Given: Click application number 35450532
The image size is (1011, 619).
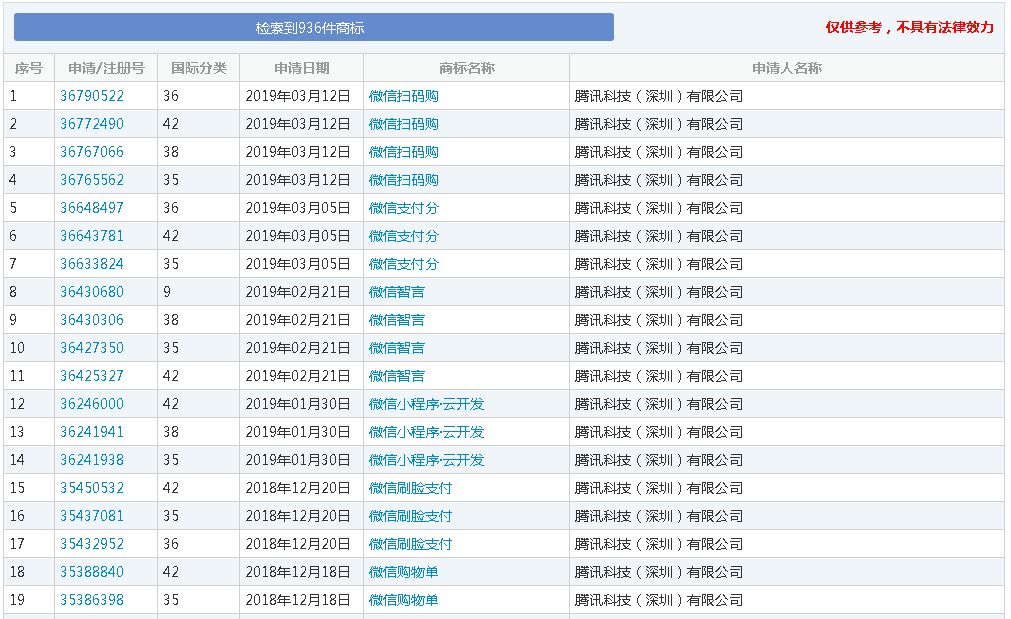Looking at the screenshot, I should (92, 488).
